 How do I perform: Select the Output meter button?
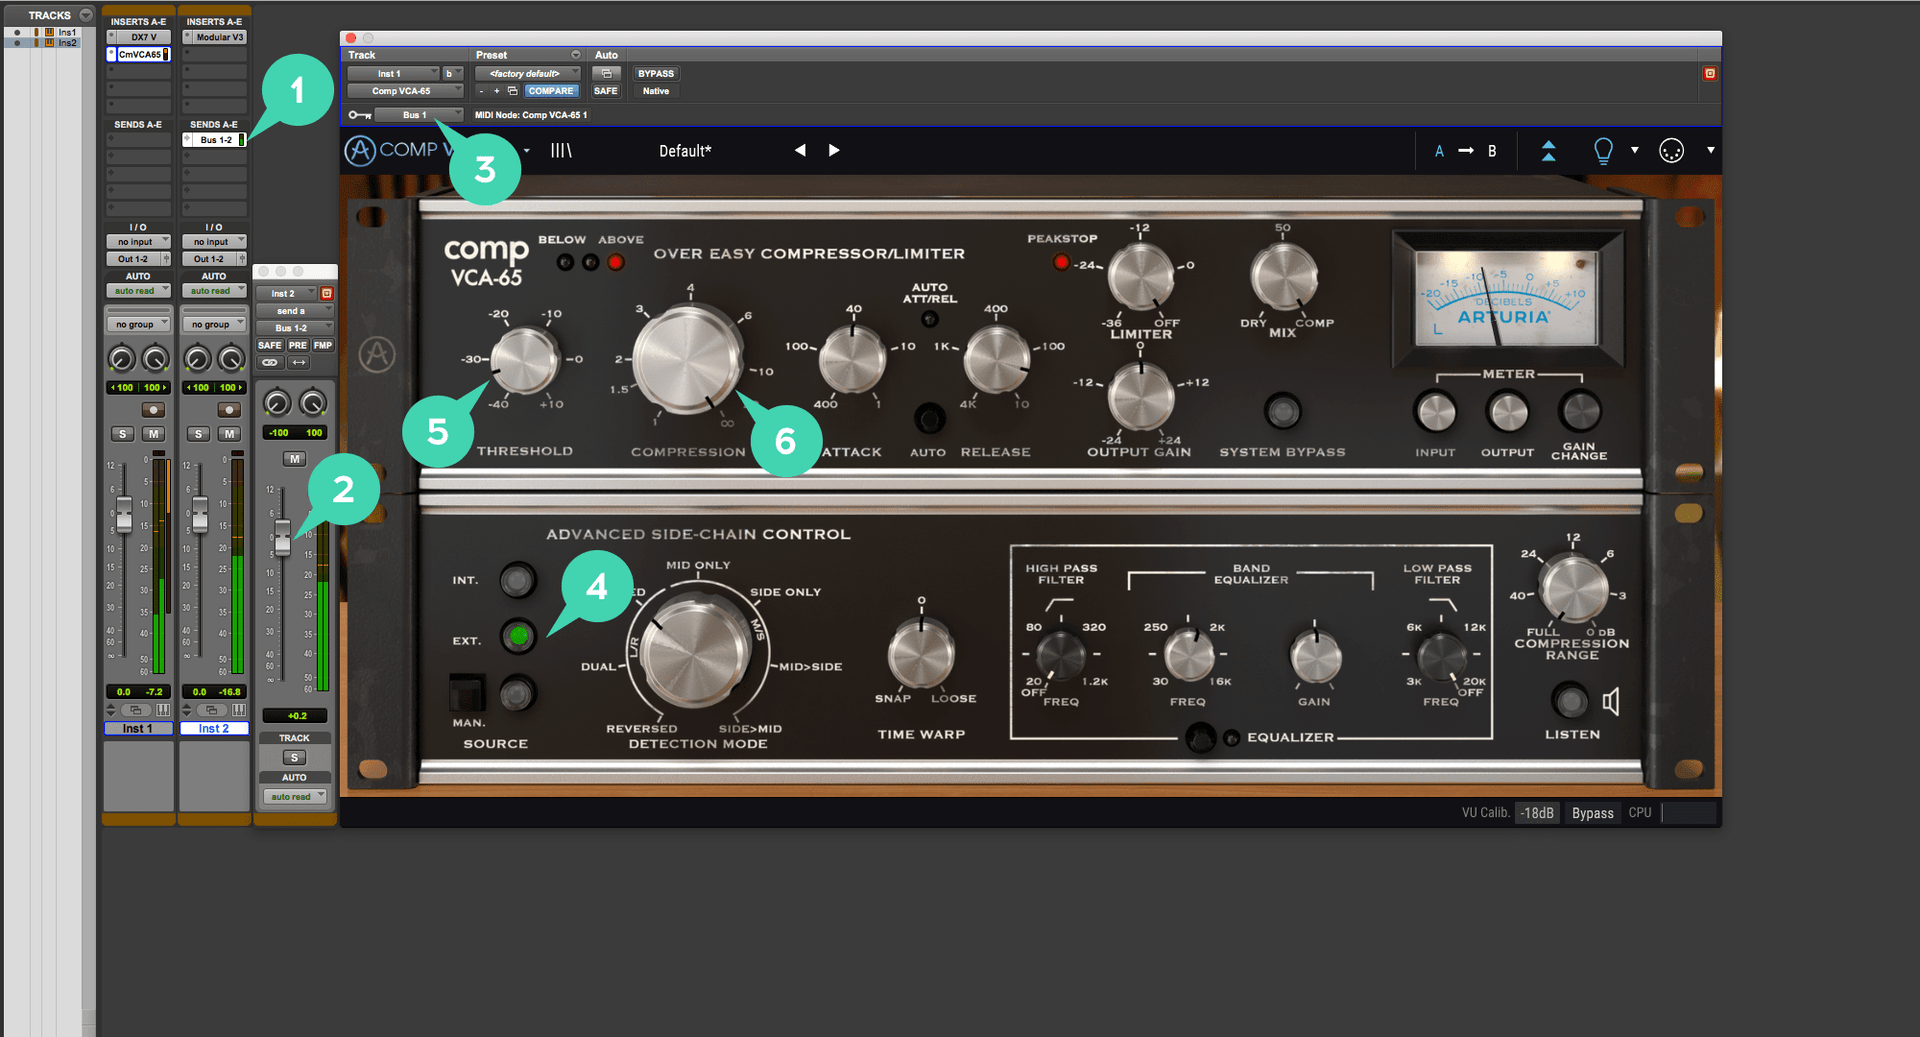pyautogui.click(x=1508, y=411)
